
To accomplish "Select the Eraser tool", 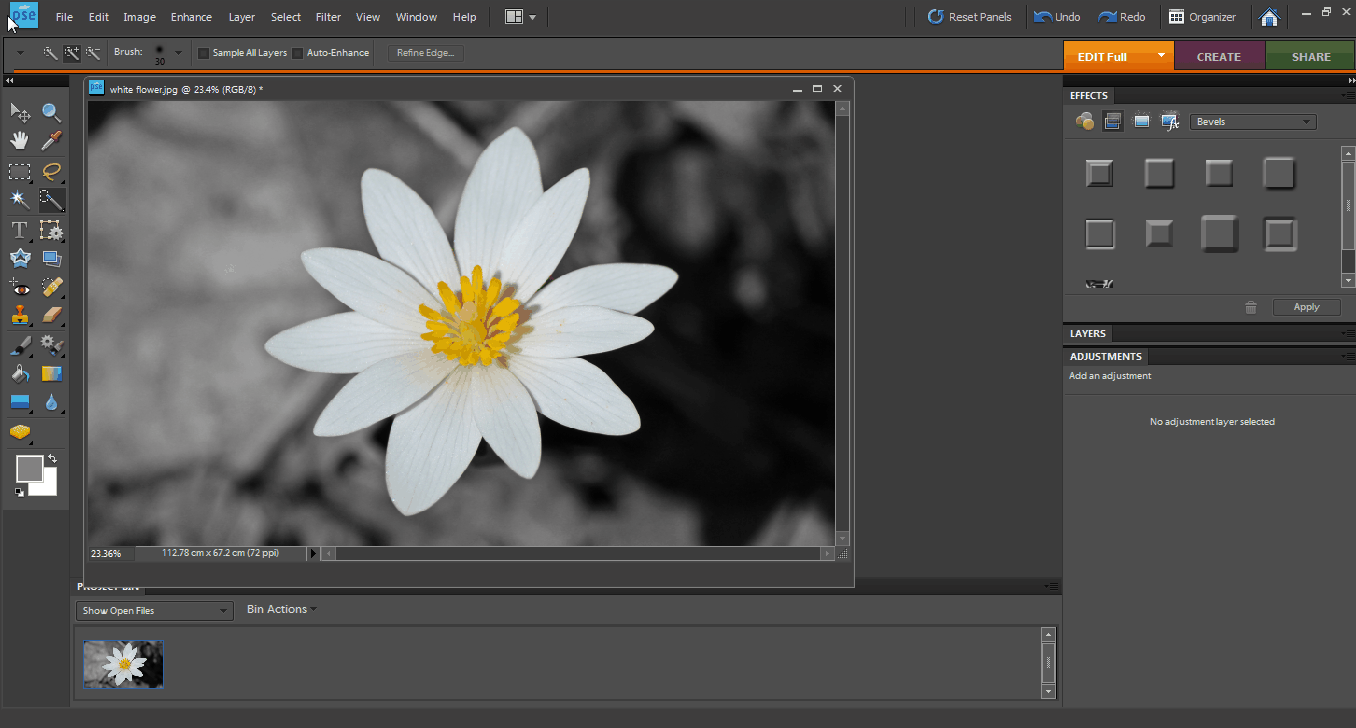I will coord(51,315).
